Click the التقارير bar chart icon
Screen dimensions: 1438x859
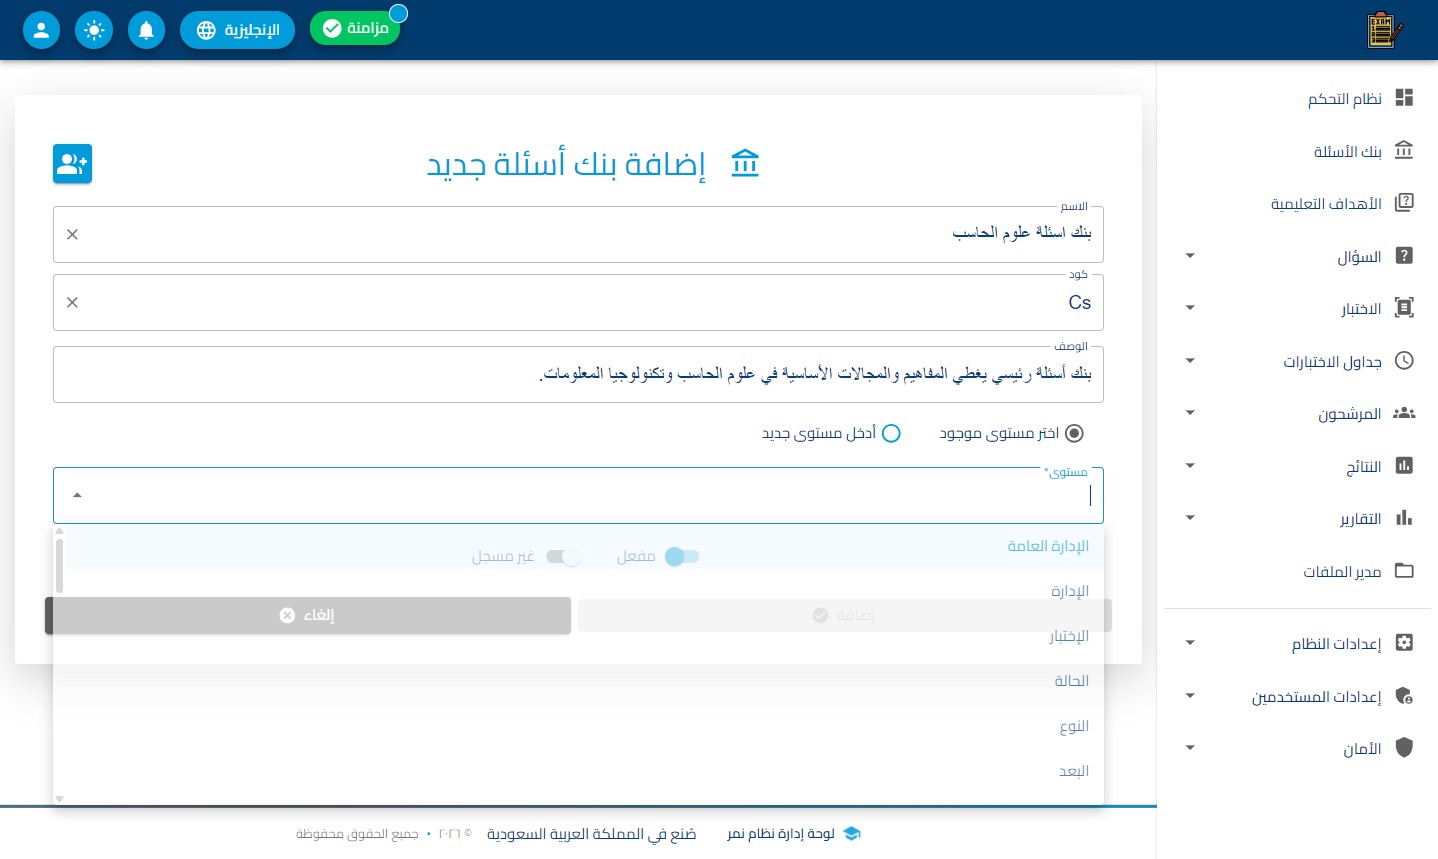(1404, 518)
